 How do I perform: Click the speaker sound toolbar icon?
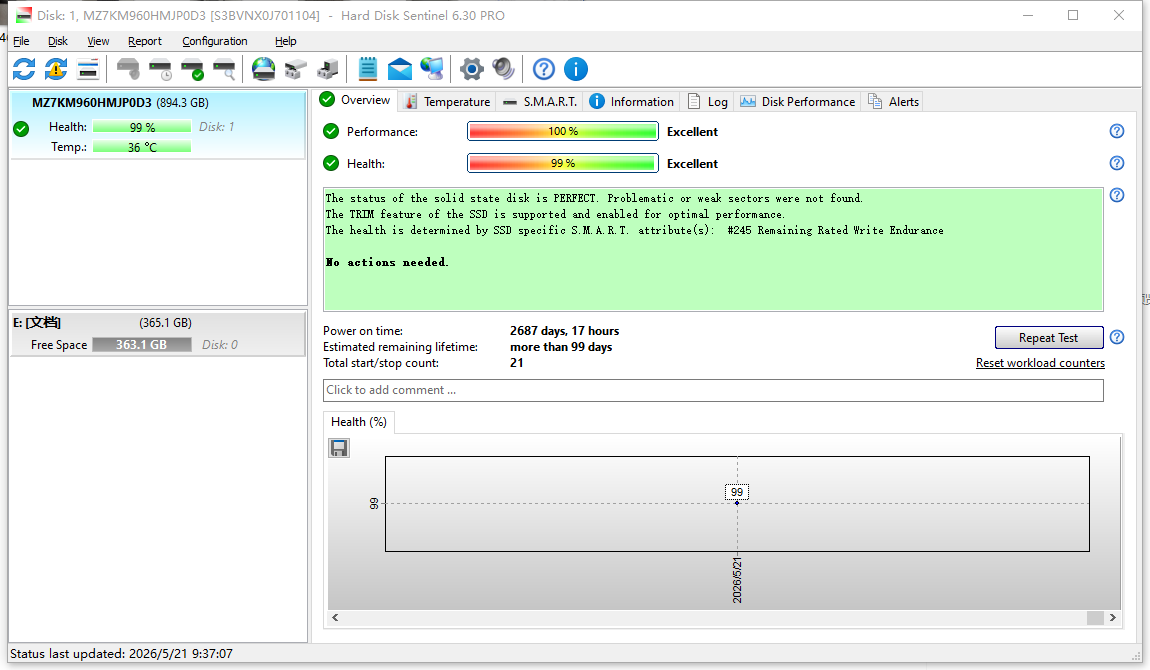click(x=504, y=69)
